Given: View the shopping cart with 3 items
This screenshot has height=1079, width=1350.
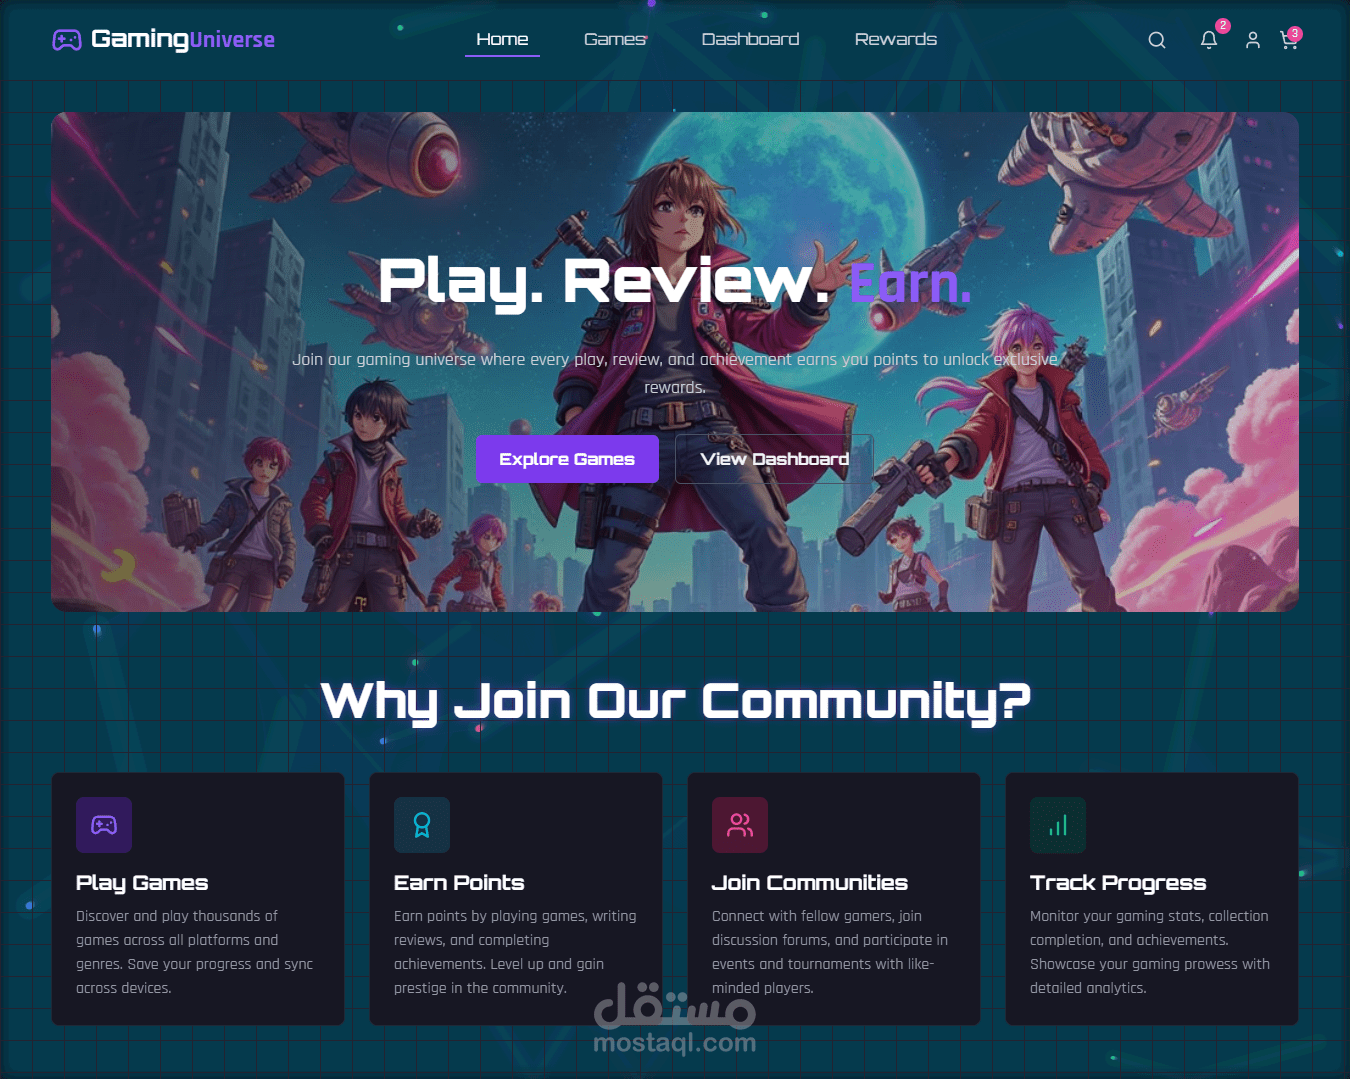Looking at the screenshot, I should (1289, 40).
